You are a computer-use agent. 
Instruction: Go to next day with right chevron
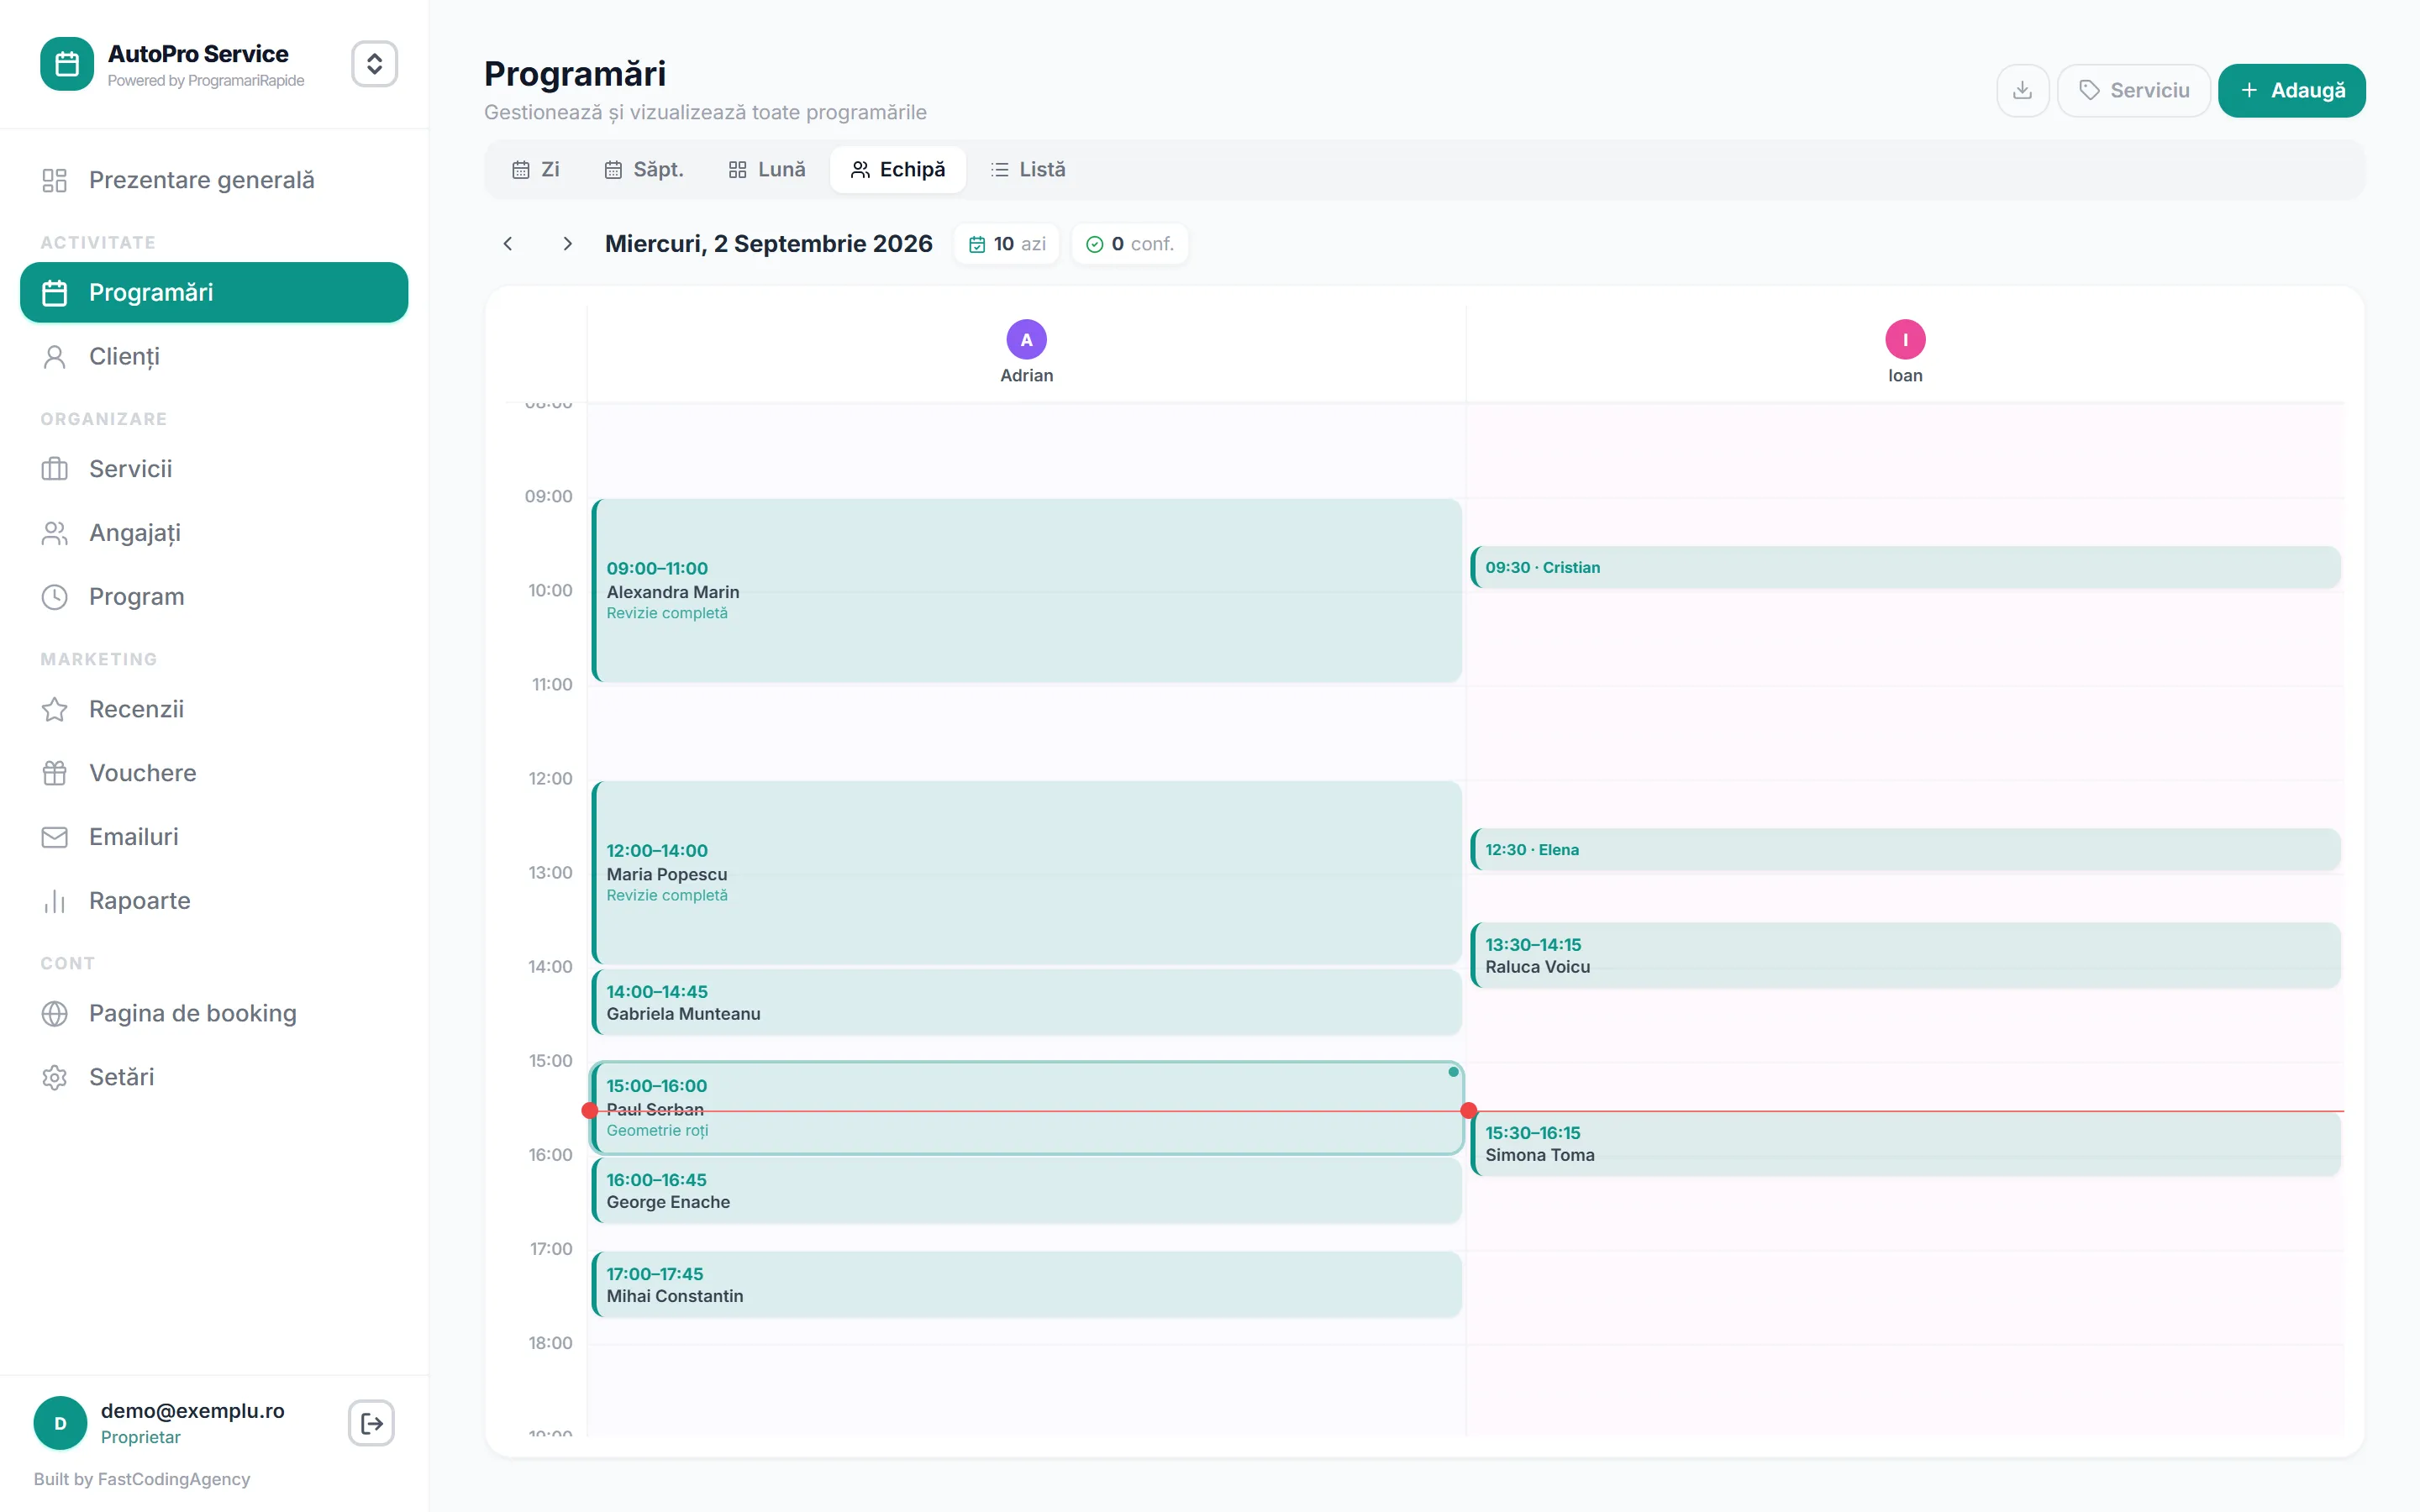point(567,244)
